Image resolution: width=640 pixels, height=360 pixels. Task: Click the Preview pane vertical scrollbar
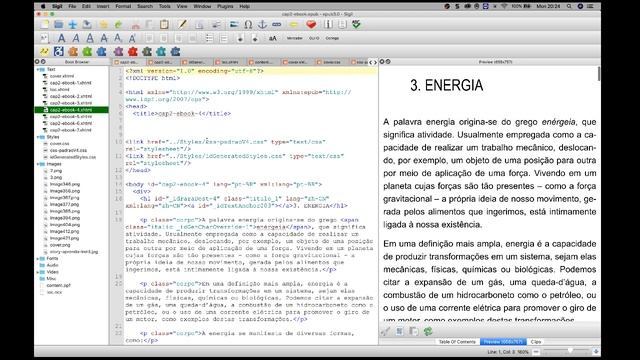pos(598,73)
